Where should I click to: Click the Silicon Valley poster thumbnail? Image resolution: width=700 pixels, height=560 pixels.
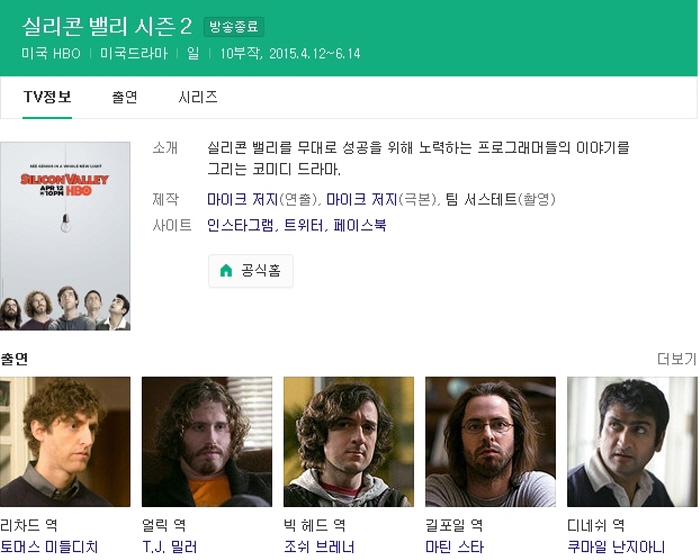[65, 236]
